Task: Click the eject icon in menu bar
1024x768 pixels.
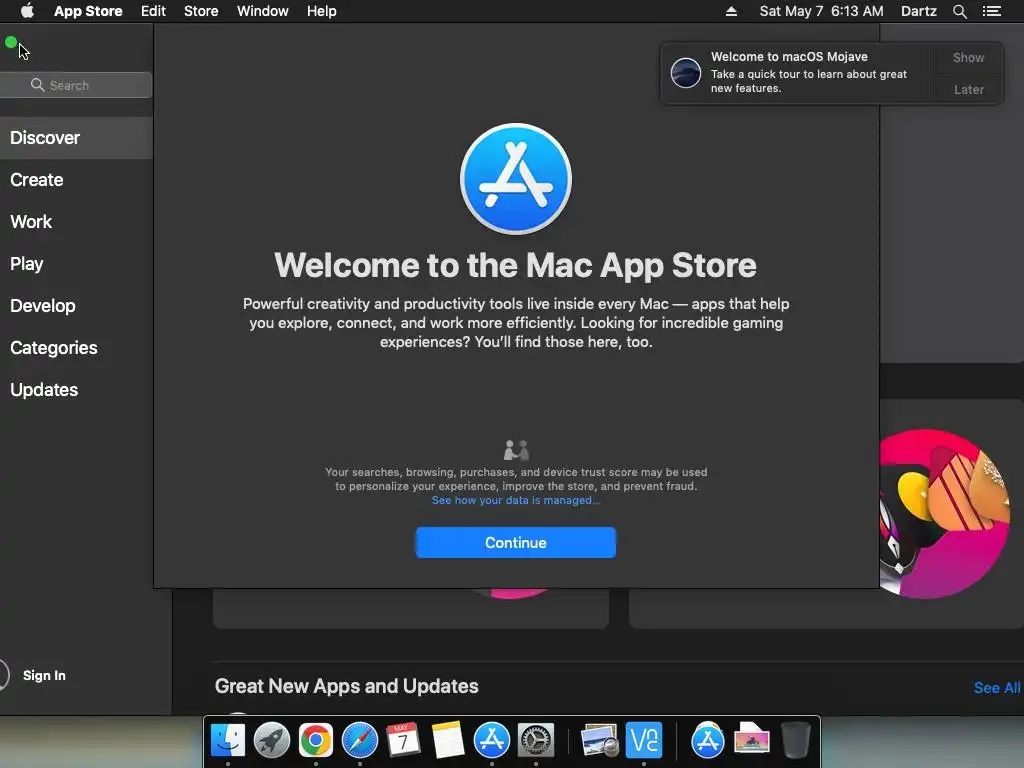Action: tap(731, 11)
